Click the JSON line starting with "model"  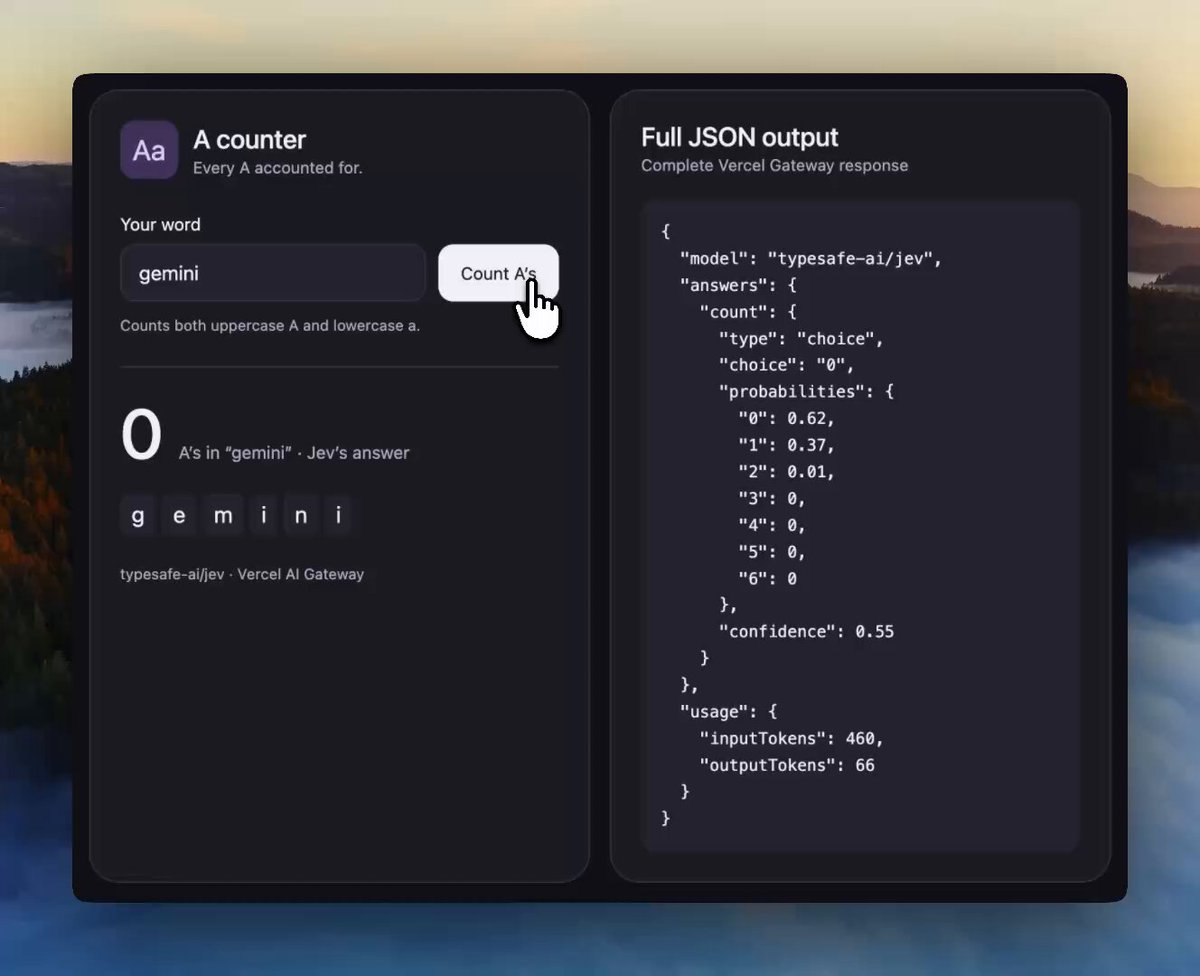tap(811, 258)
